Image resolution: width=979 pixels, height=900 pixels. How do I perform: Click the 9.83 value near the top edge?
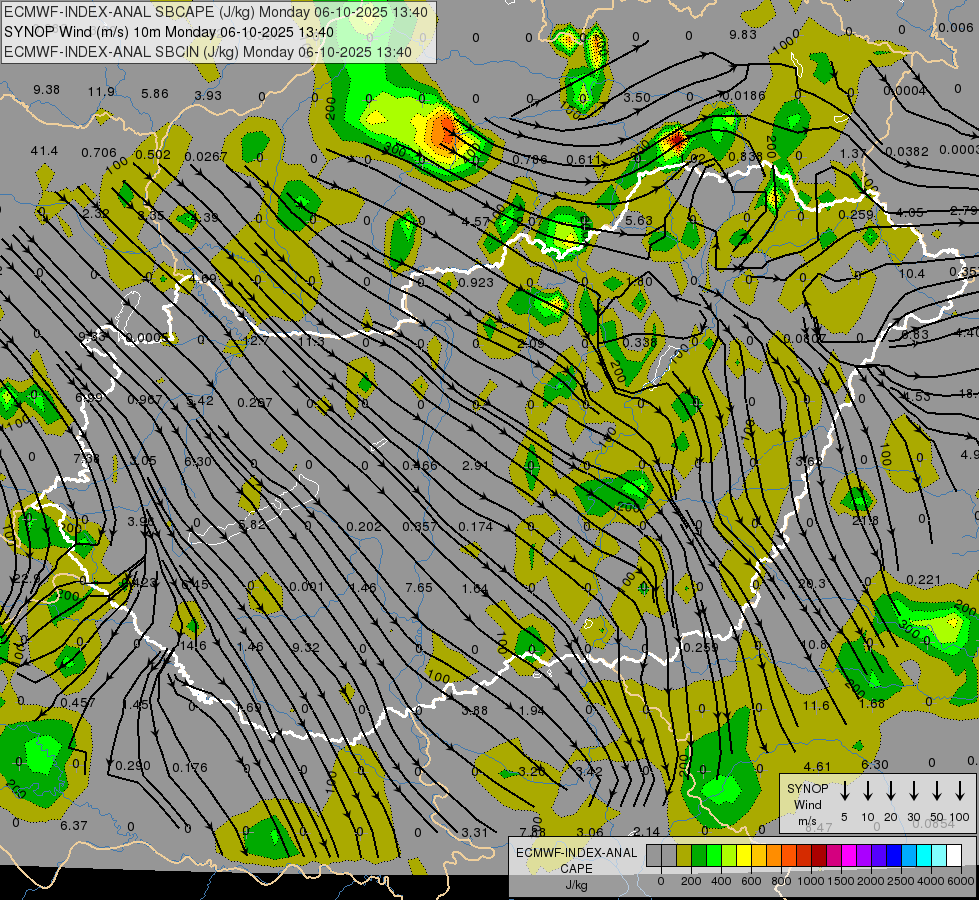743,34
